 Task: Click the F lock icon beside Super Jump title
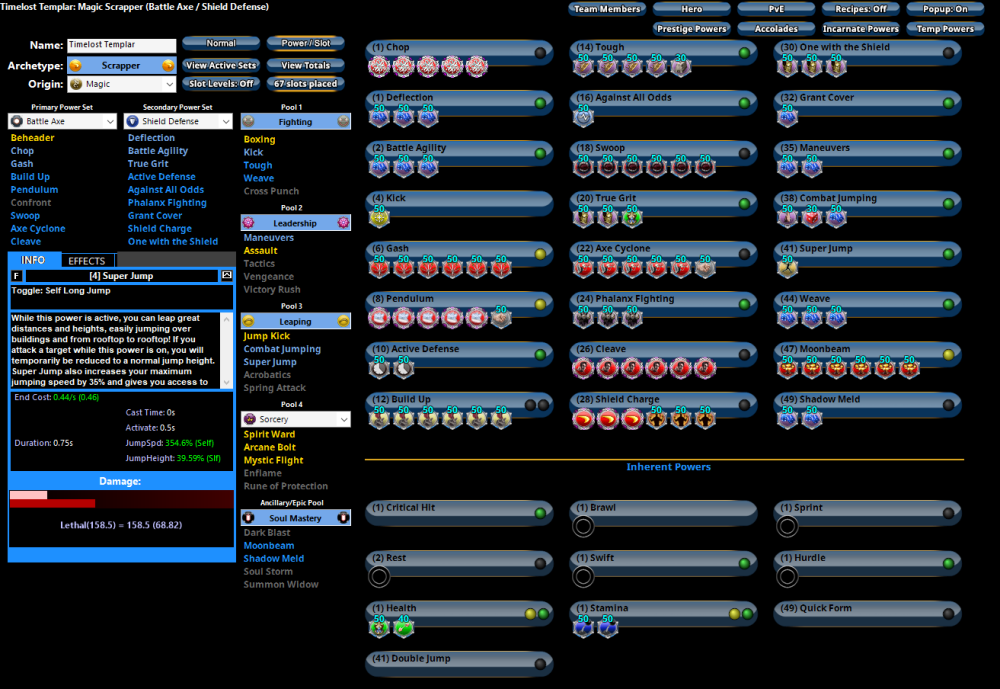[x=17, y=275]
